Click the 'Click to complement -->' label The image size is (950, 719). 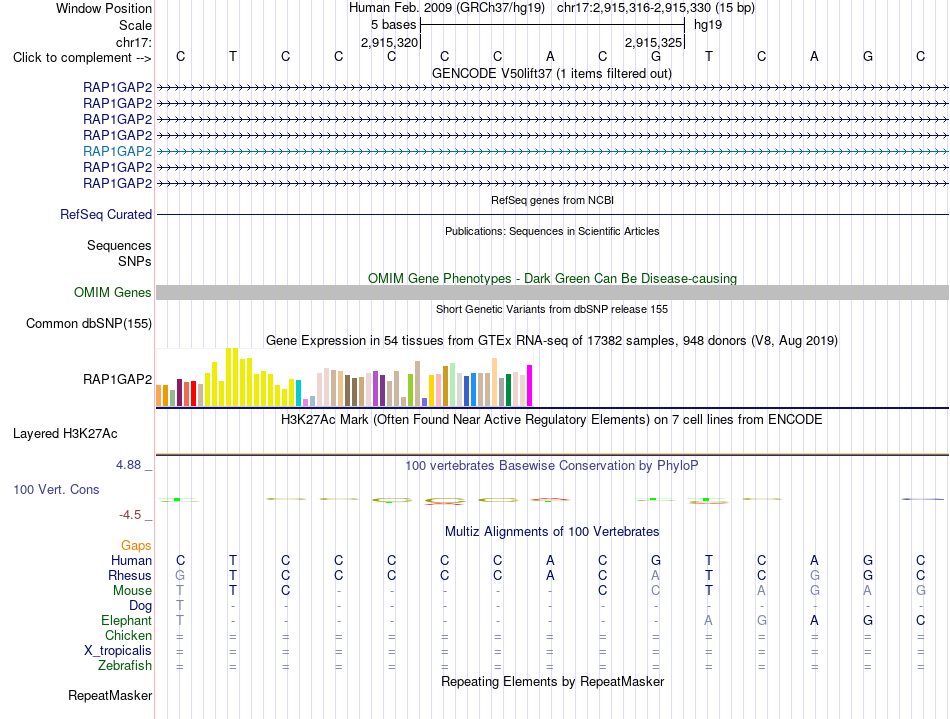pos(82,58)
